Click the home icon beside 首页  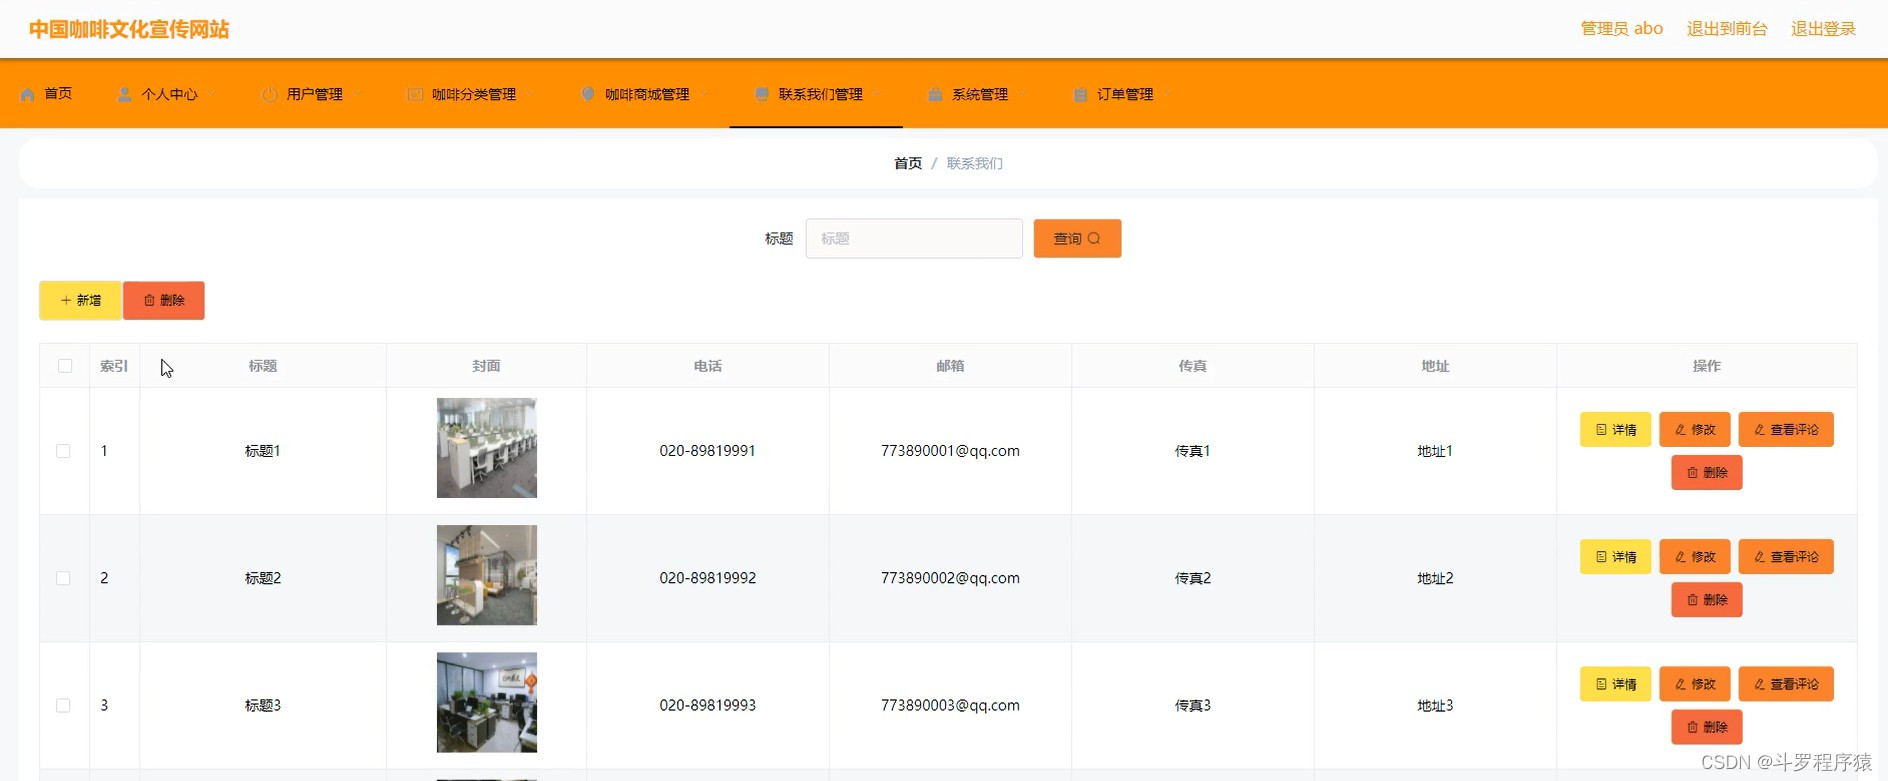(27, 94)
